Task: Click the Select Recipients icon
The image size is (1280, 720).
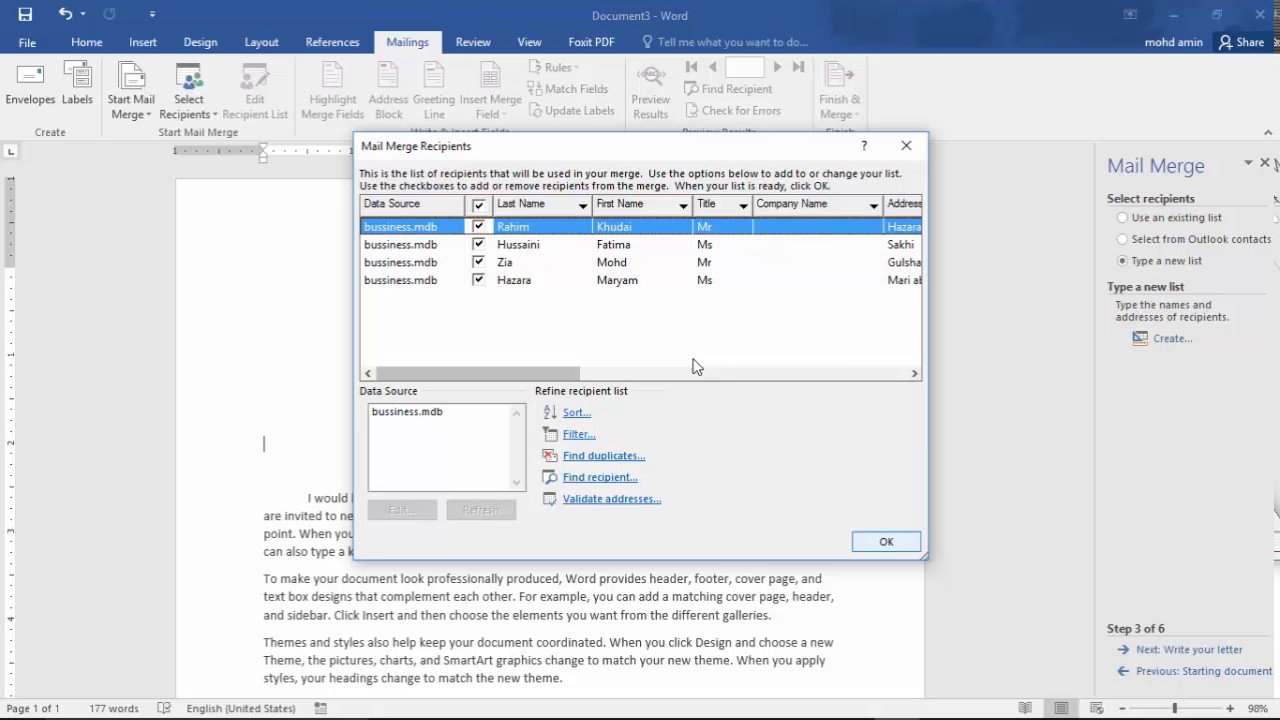Action: 189,76
